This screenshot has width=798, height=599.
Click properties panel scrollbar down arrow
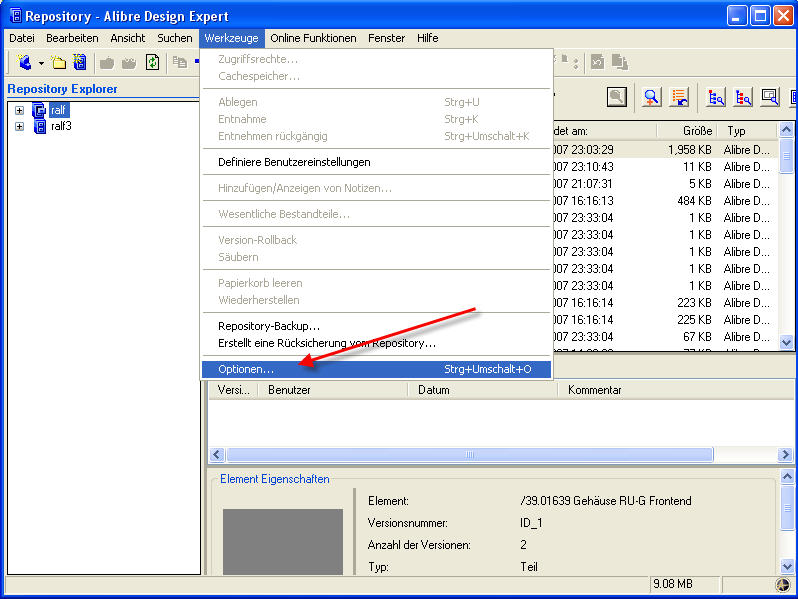[x=787, y=566]
